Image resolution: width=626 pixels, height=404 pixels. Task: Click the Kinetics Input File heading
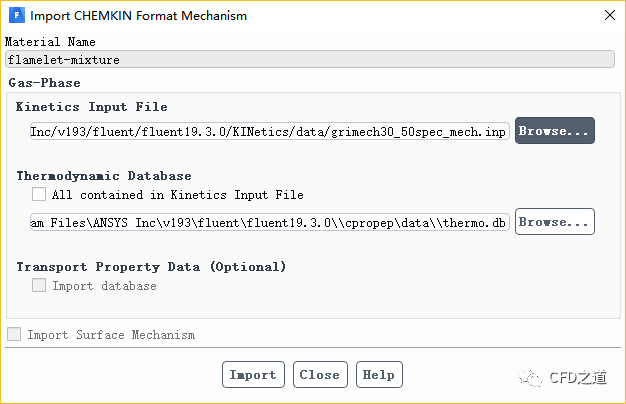point(92,106)
